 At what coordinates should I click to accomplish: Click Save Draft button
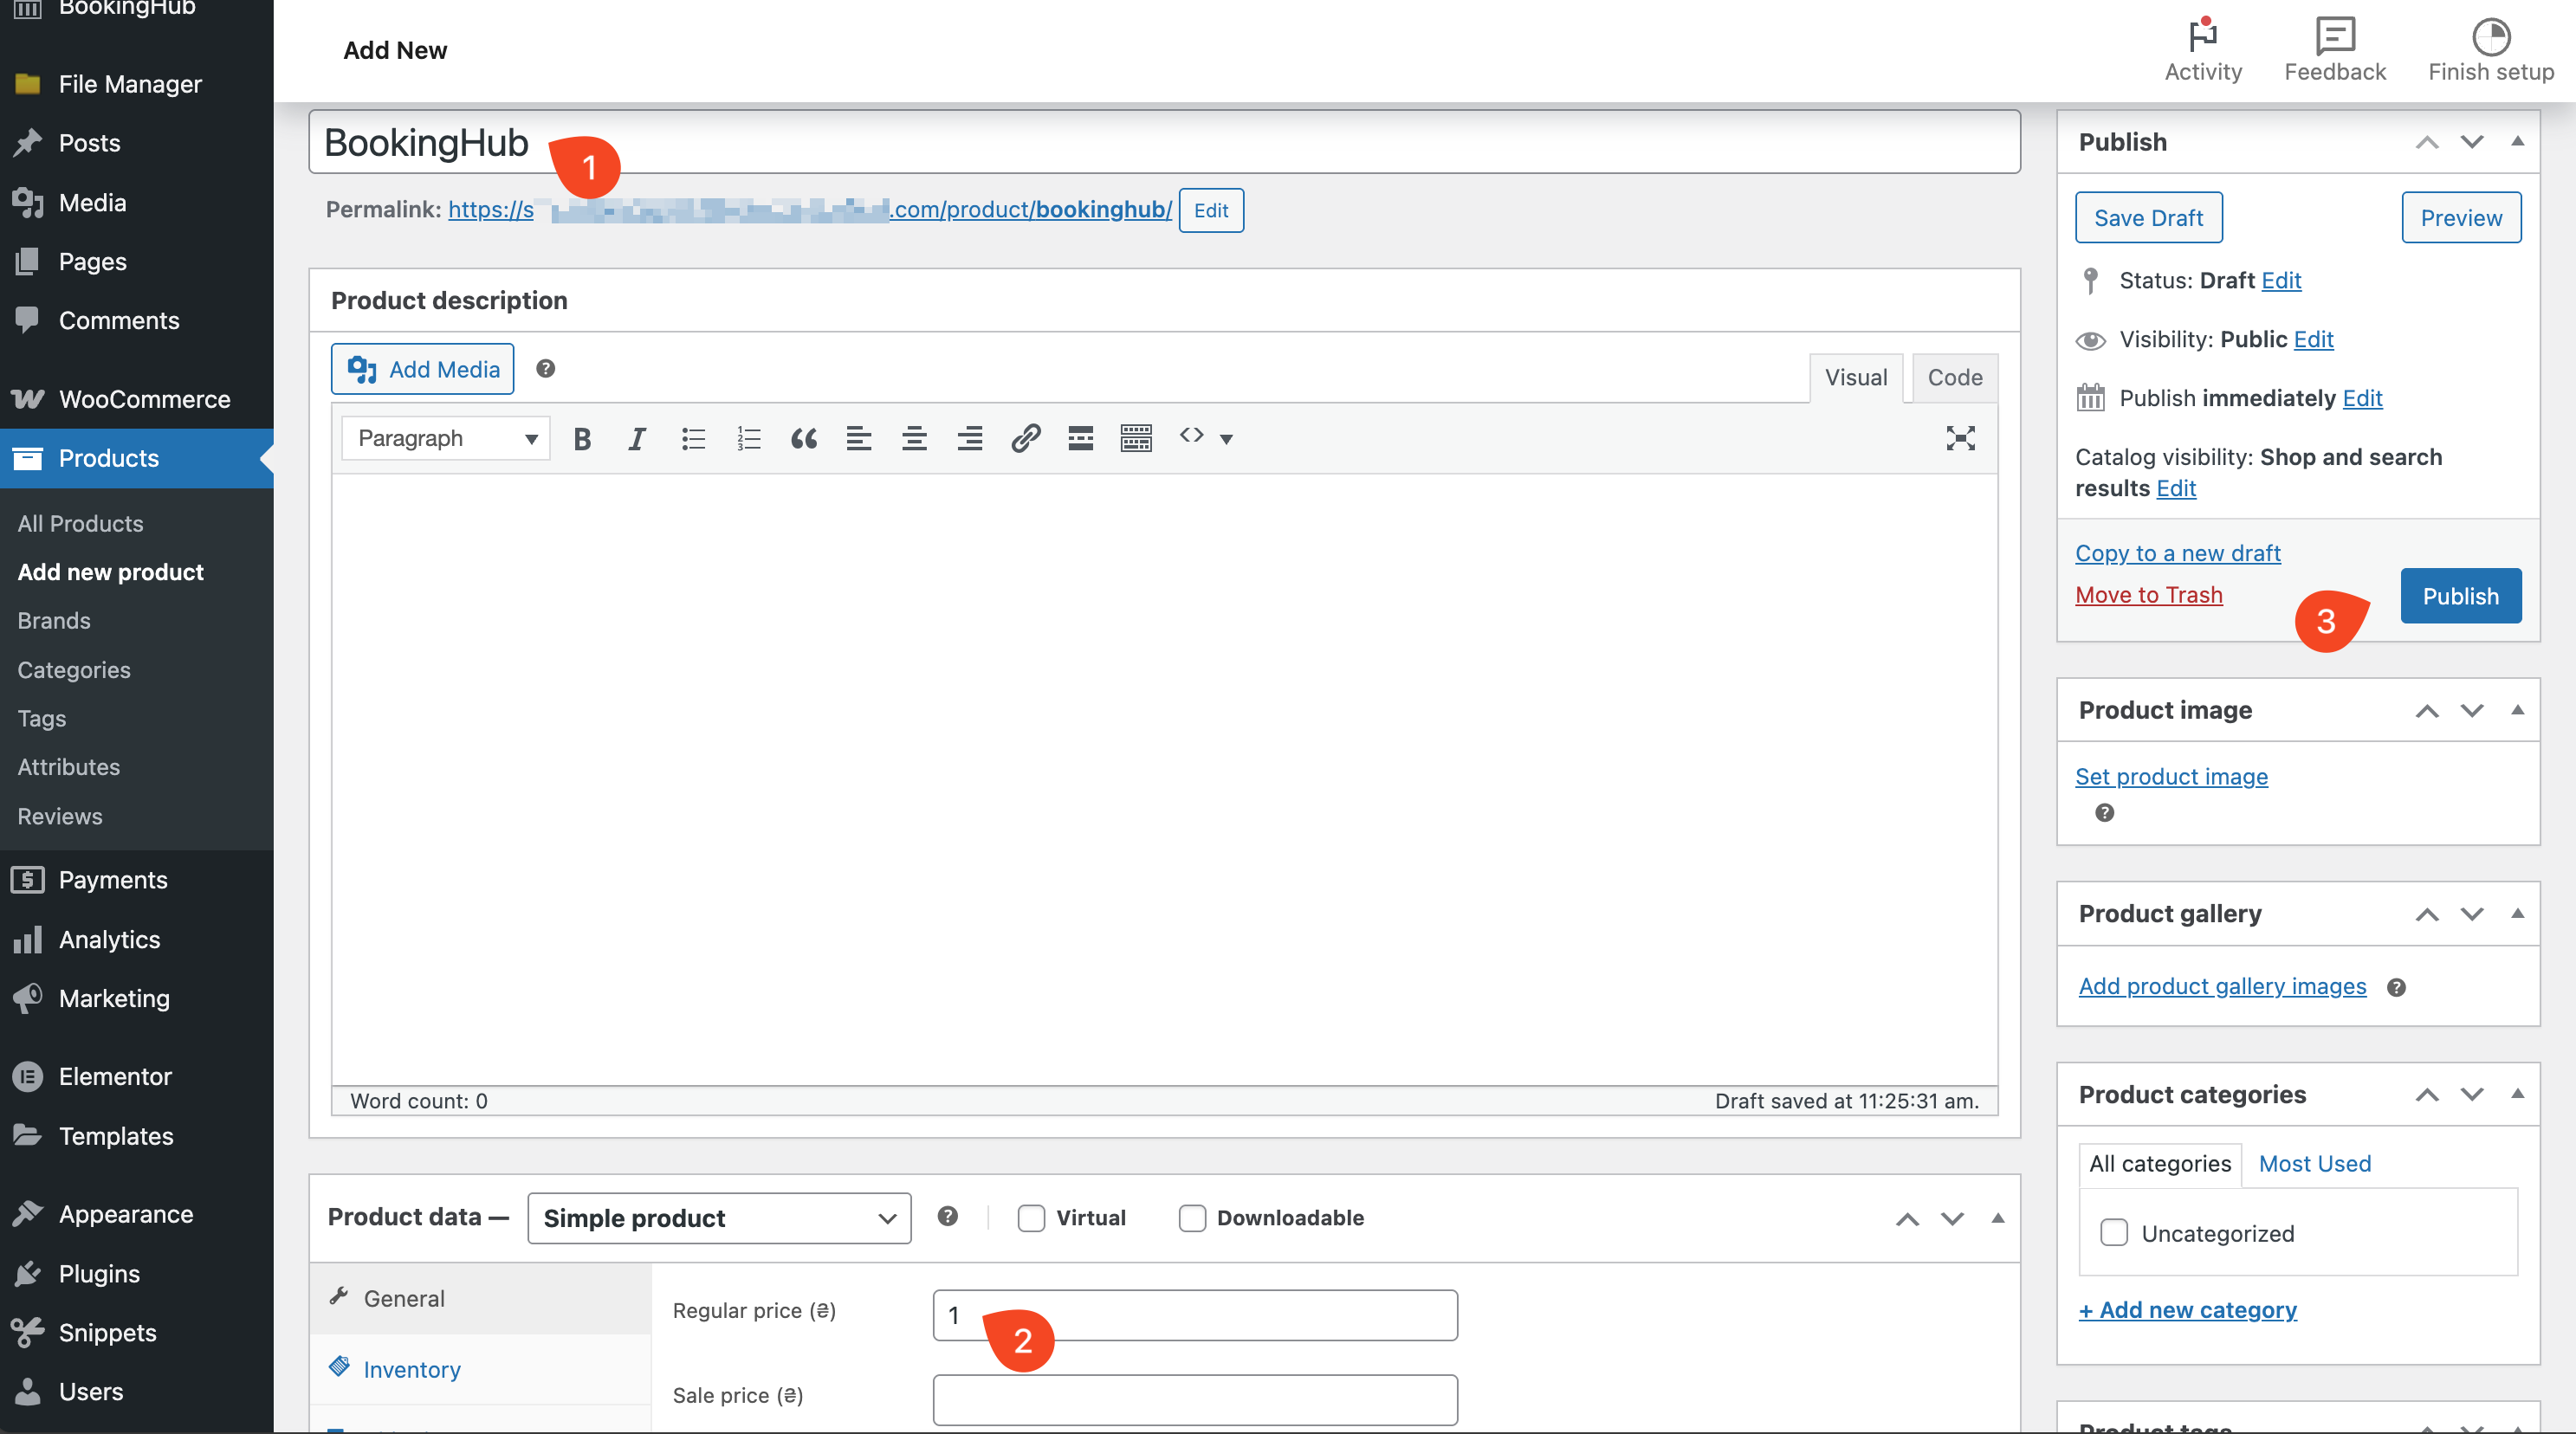pos(2148,217)
